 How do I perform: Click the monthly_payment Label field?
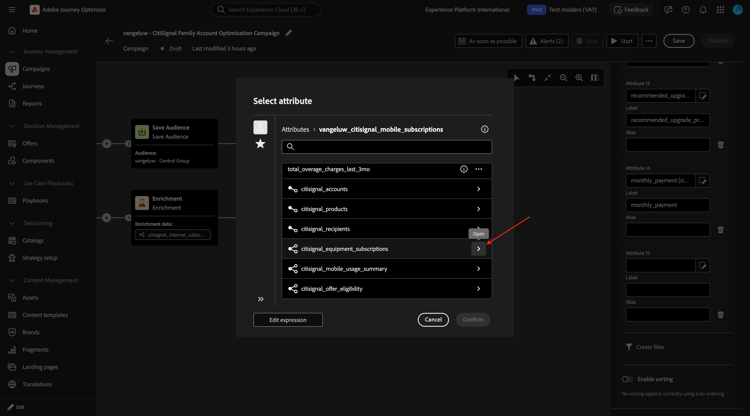pos(668,205)
